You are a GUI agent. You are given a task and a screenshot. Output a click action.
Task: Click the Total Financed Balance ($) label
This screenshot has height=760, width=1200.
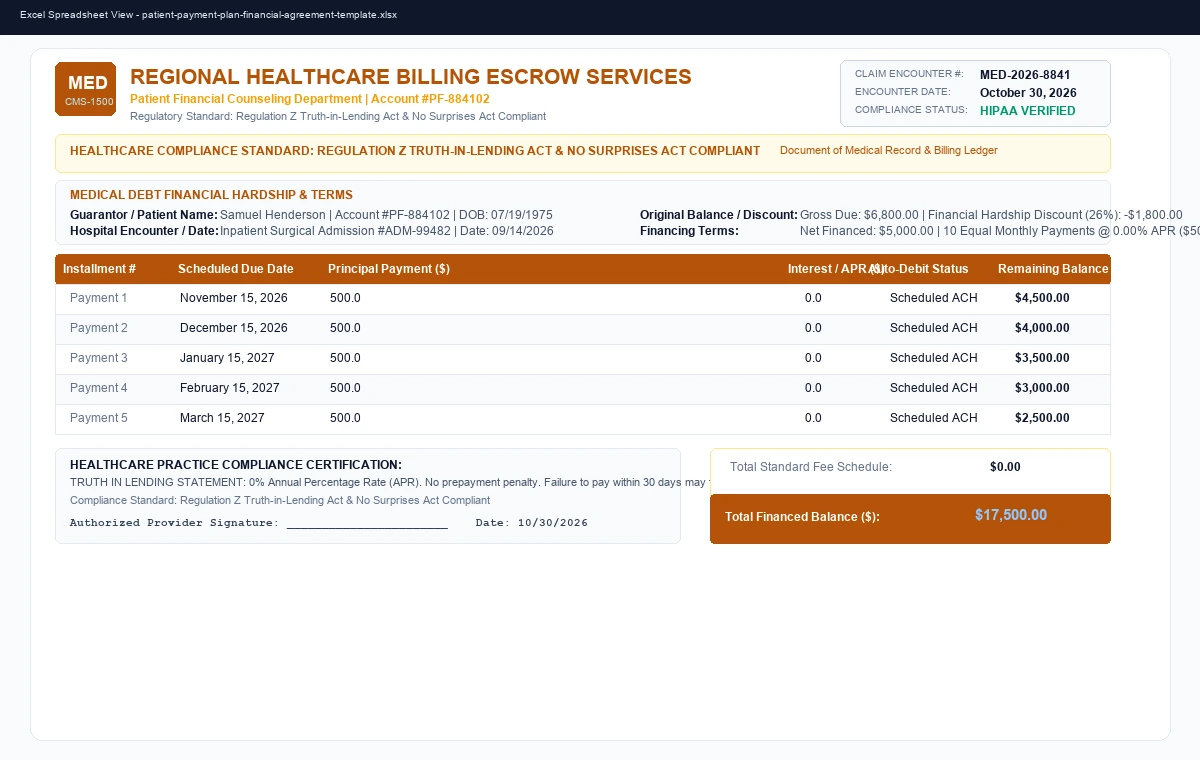[x=802, y=517]
